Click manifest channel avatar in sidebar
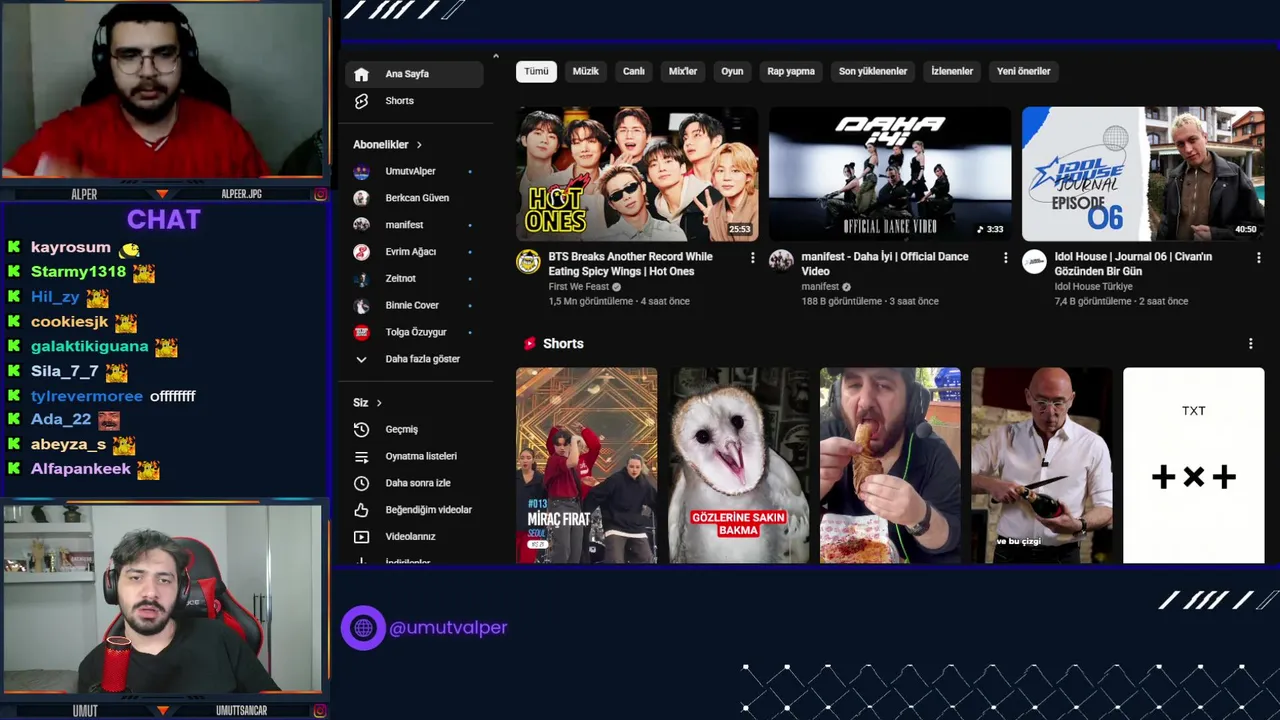This screenshot has height=720, width=1280. click(361, 225)
